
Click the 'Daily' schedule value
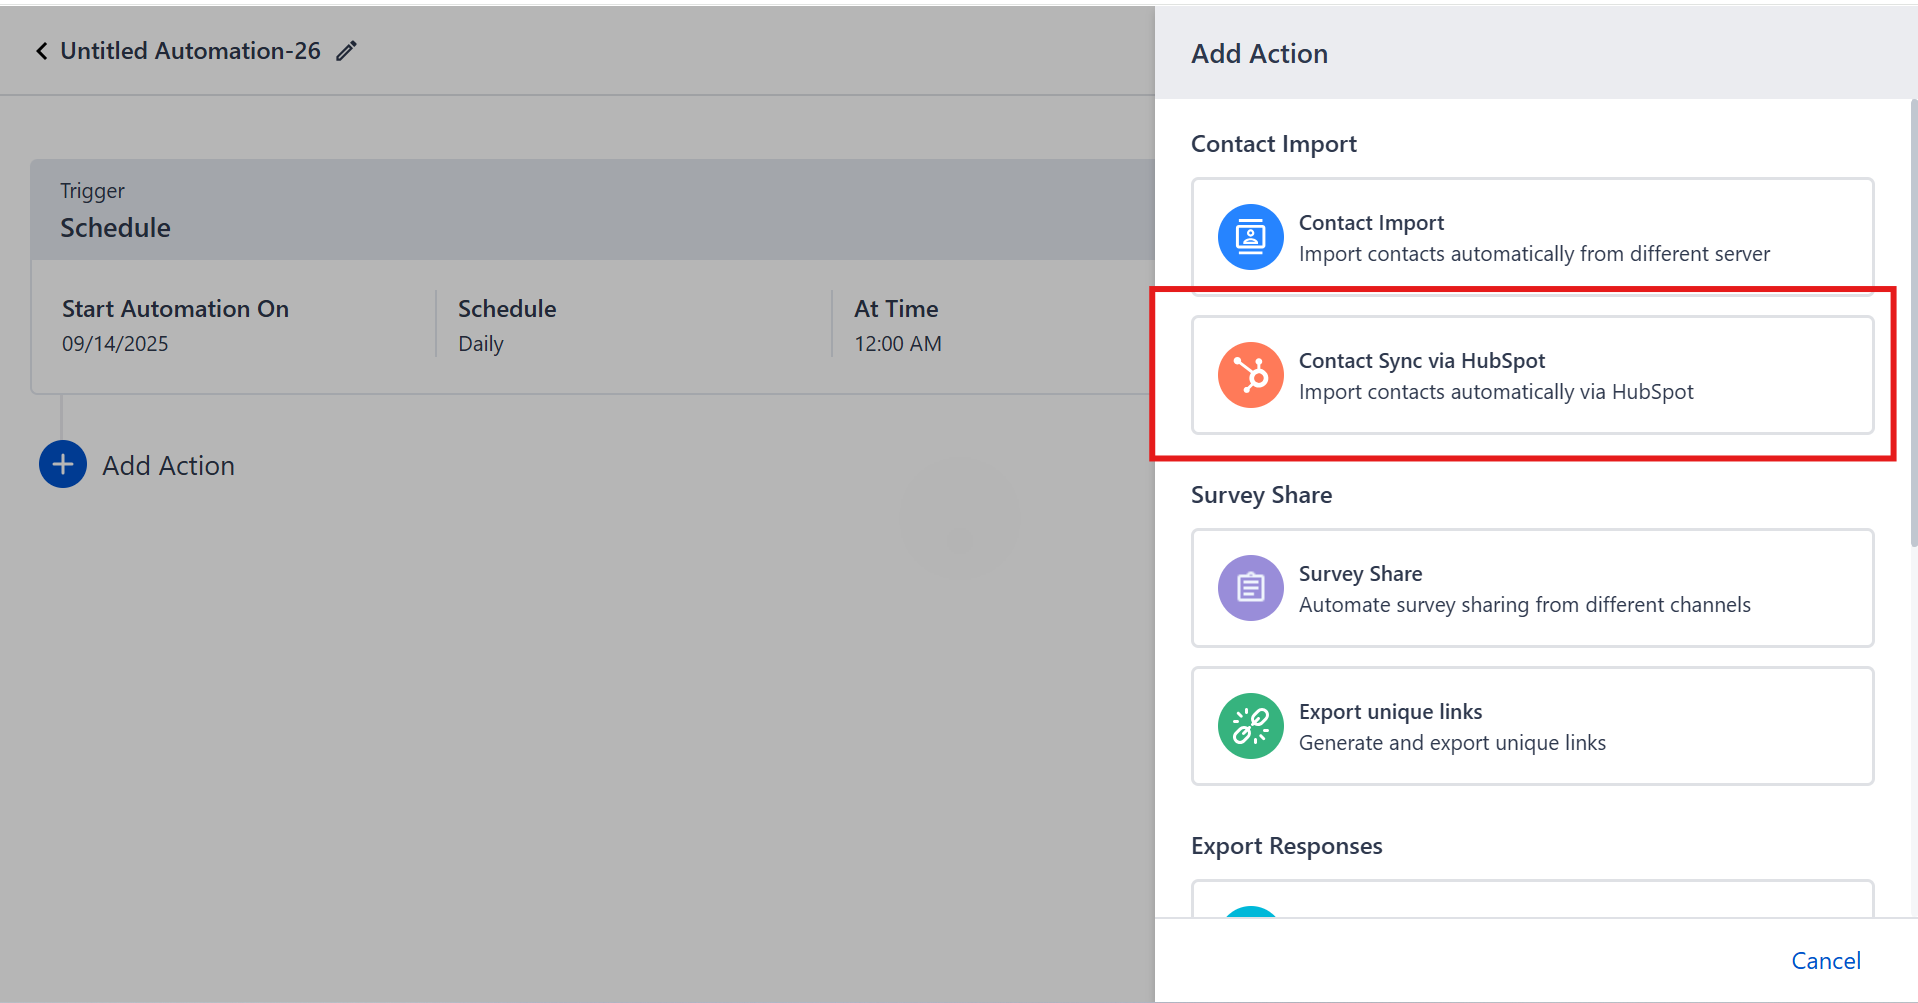point(480,344)
